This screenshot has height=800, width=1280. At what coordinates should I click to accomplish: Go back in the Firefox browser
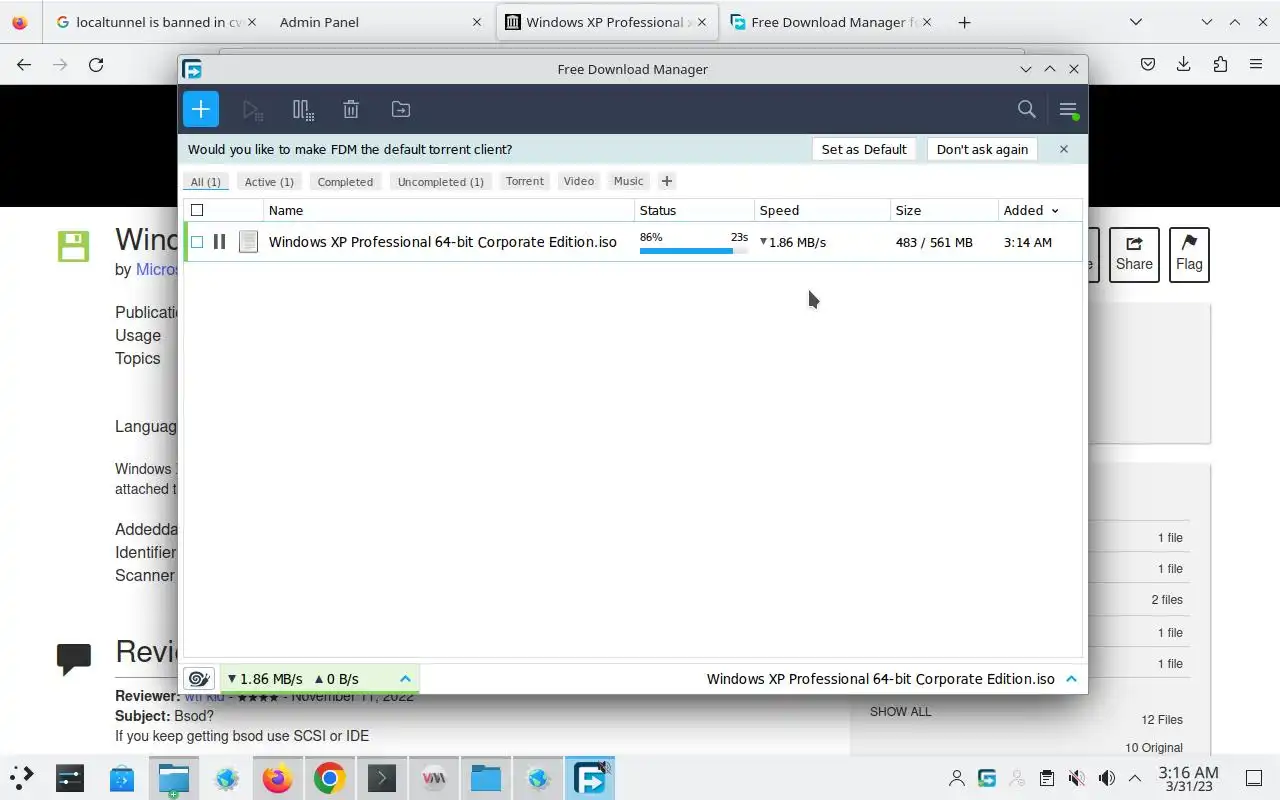click(24, 64)
